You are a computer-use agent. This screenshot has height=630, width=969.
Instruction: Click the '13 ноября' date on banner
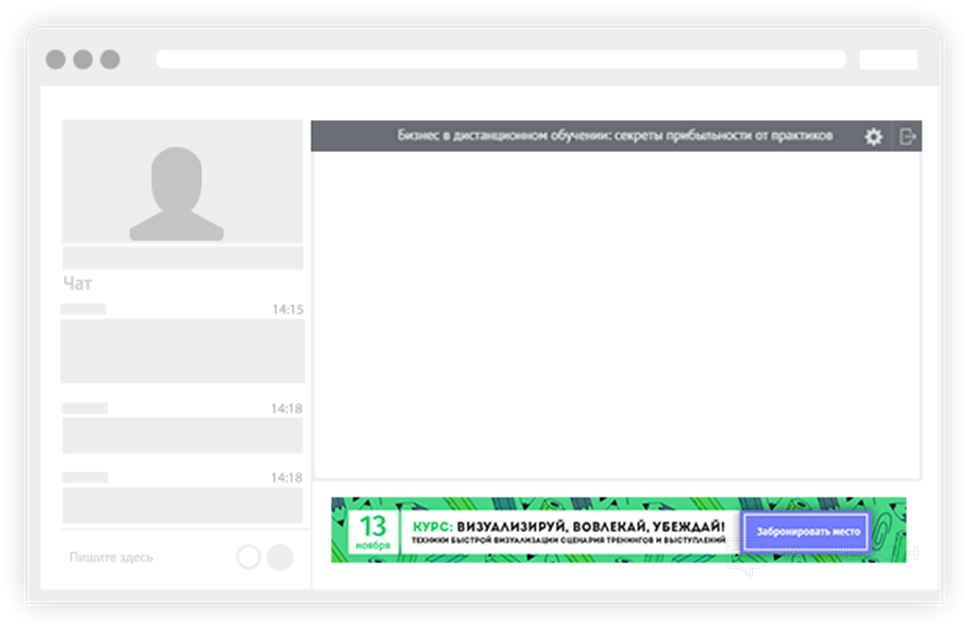click(x=373, y=531)
